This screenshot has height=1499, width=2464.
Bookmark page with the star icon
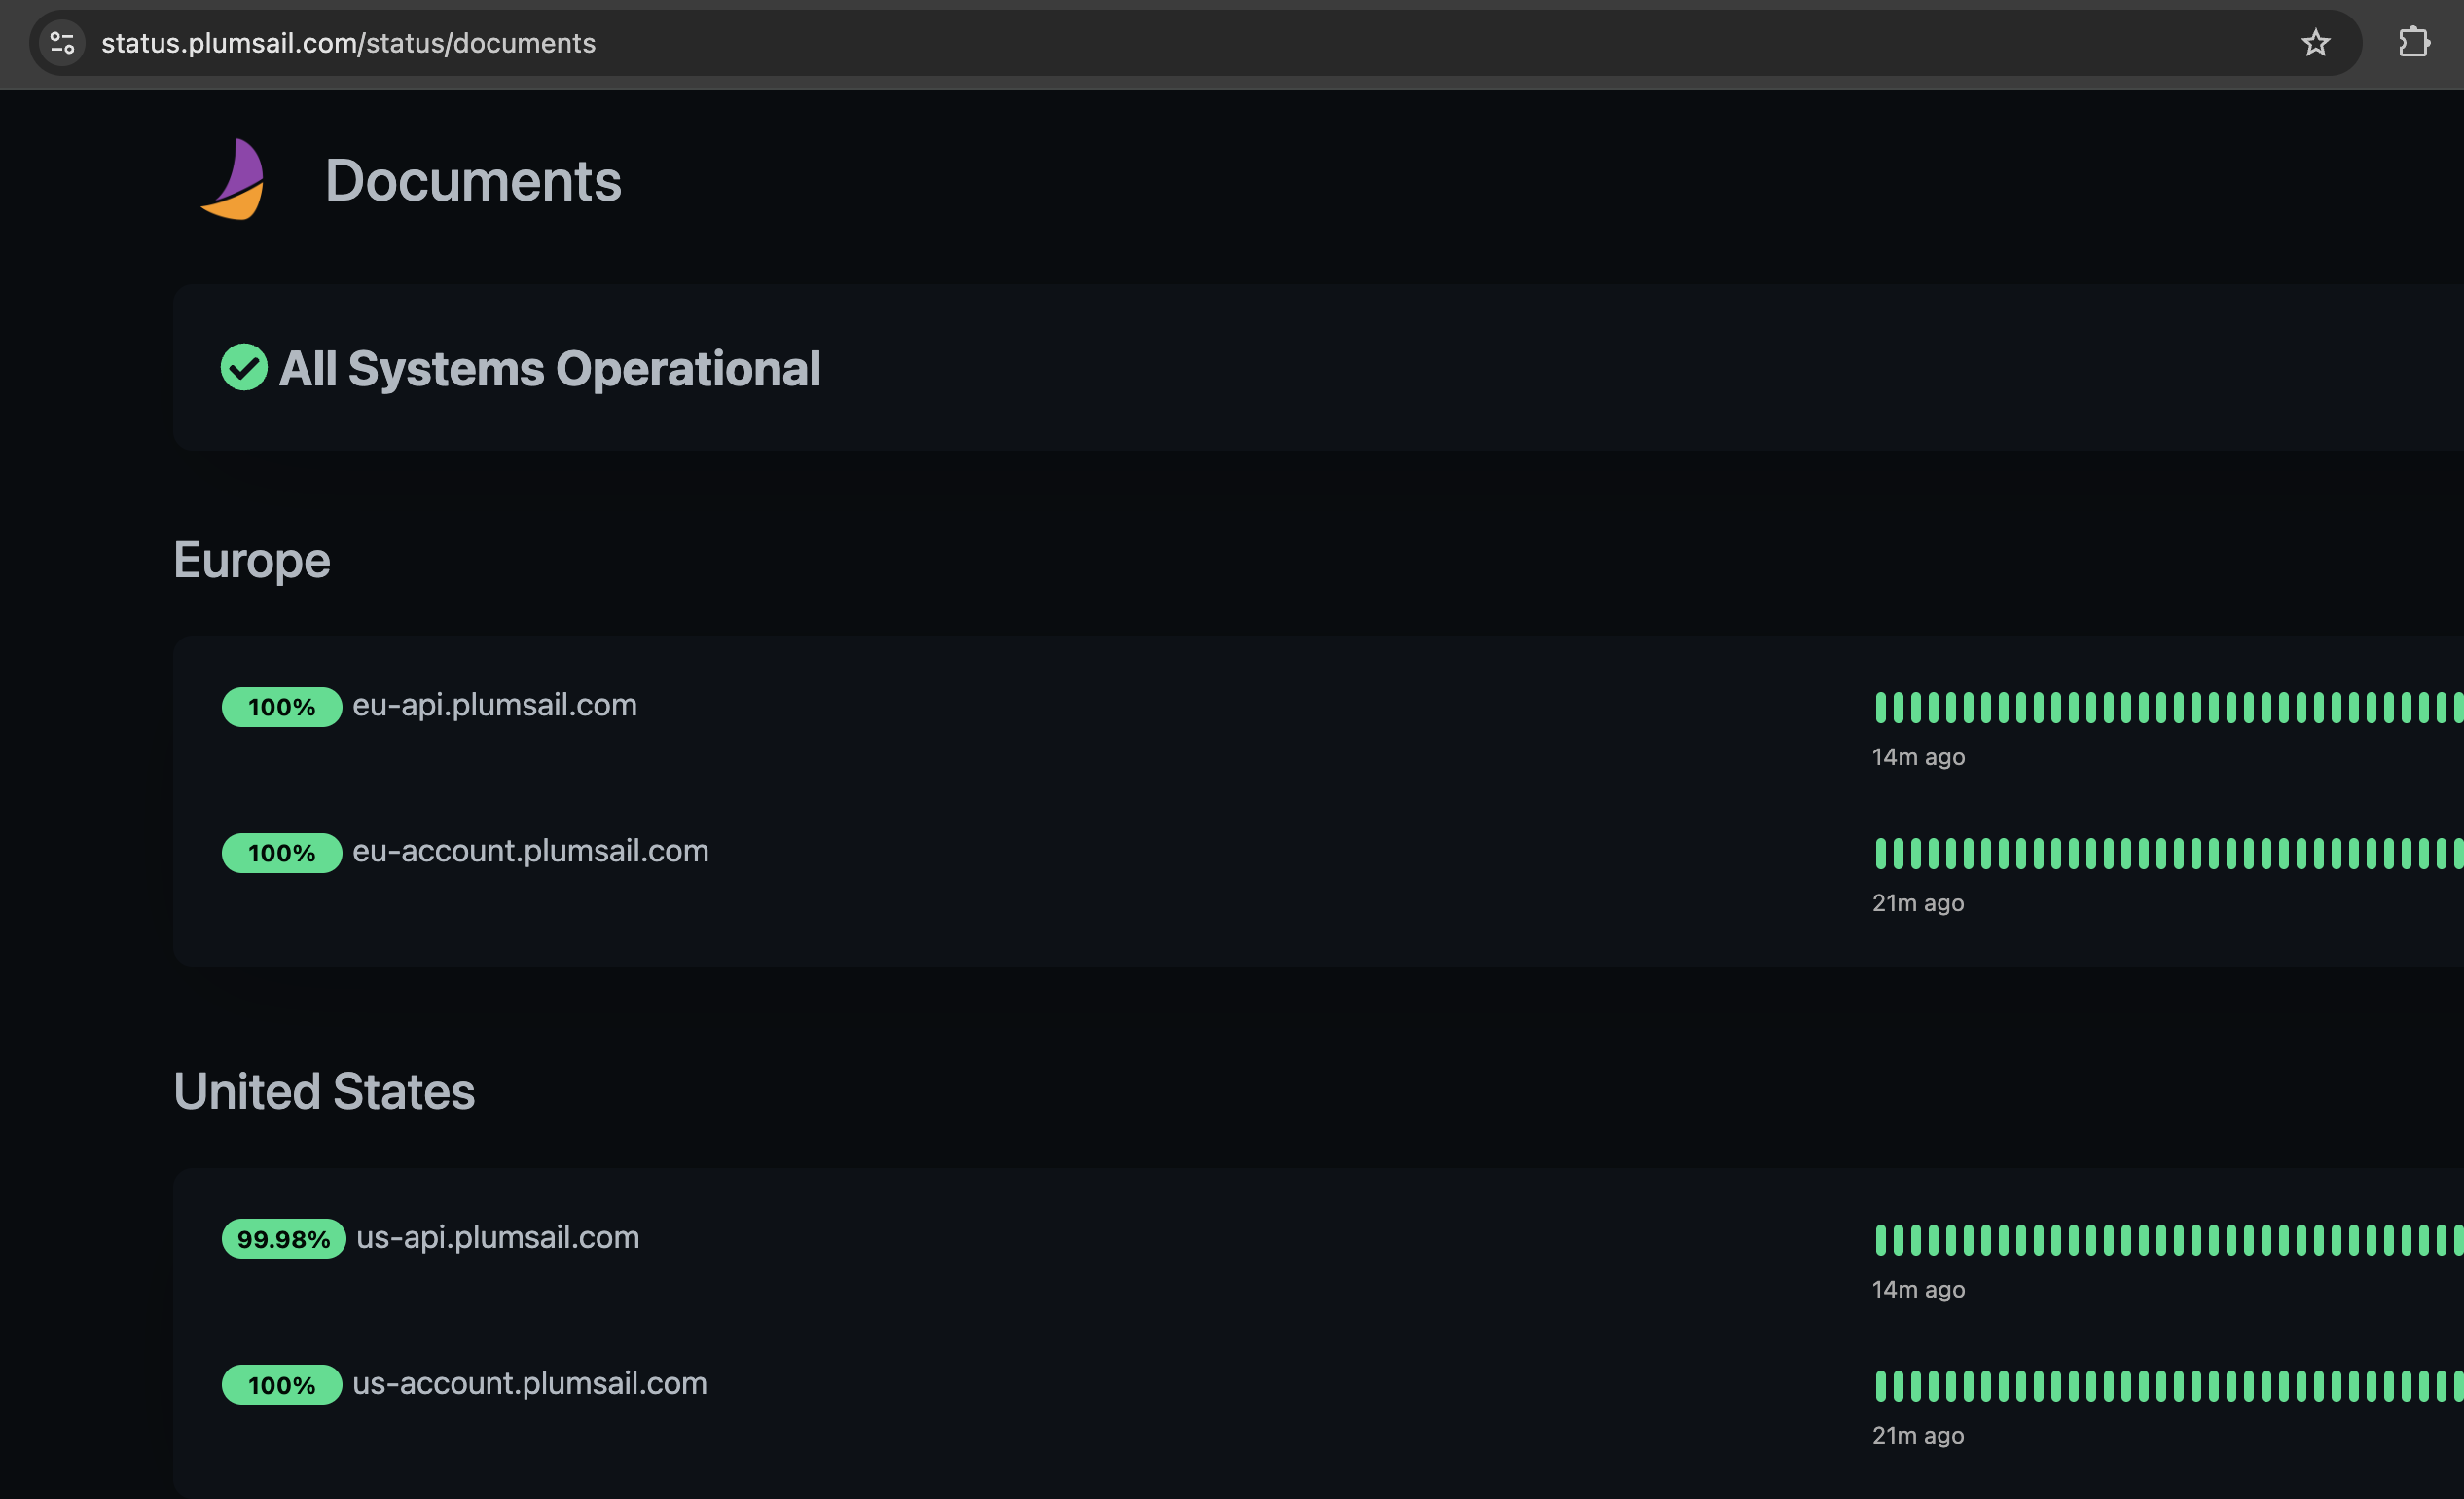2315,43
